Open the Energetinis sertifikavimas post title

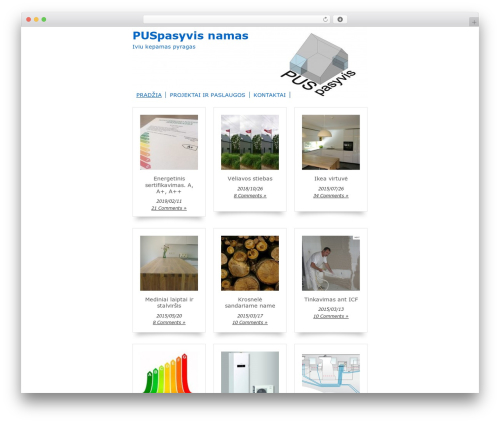point(169,185)
